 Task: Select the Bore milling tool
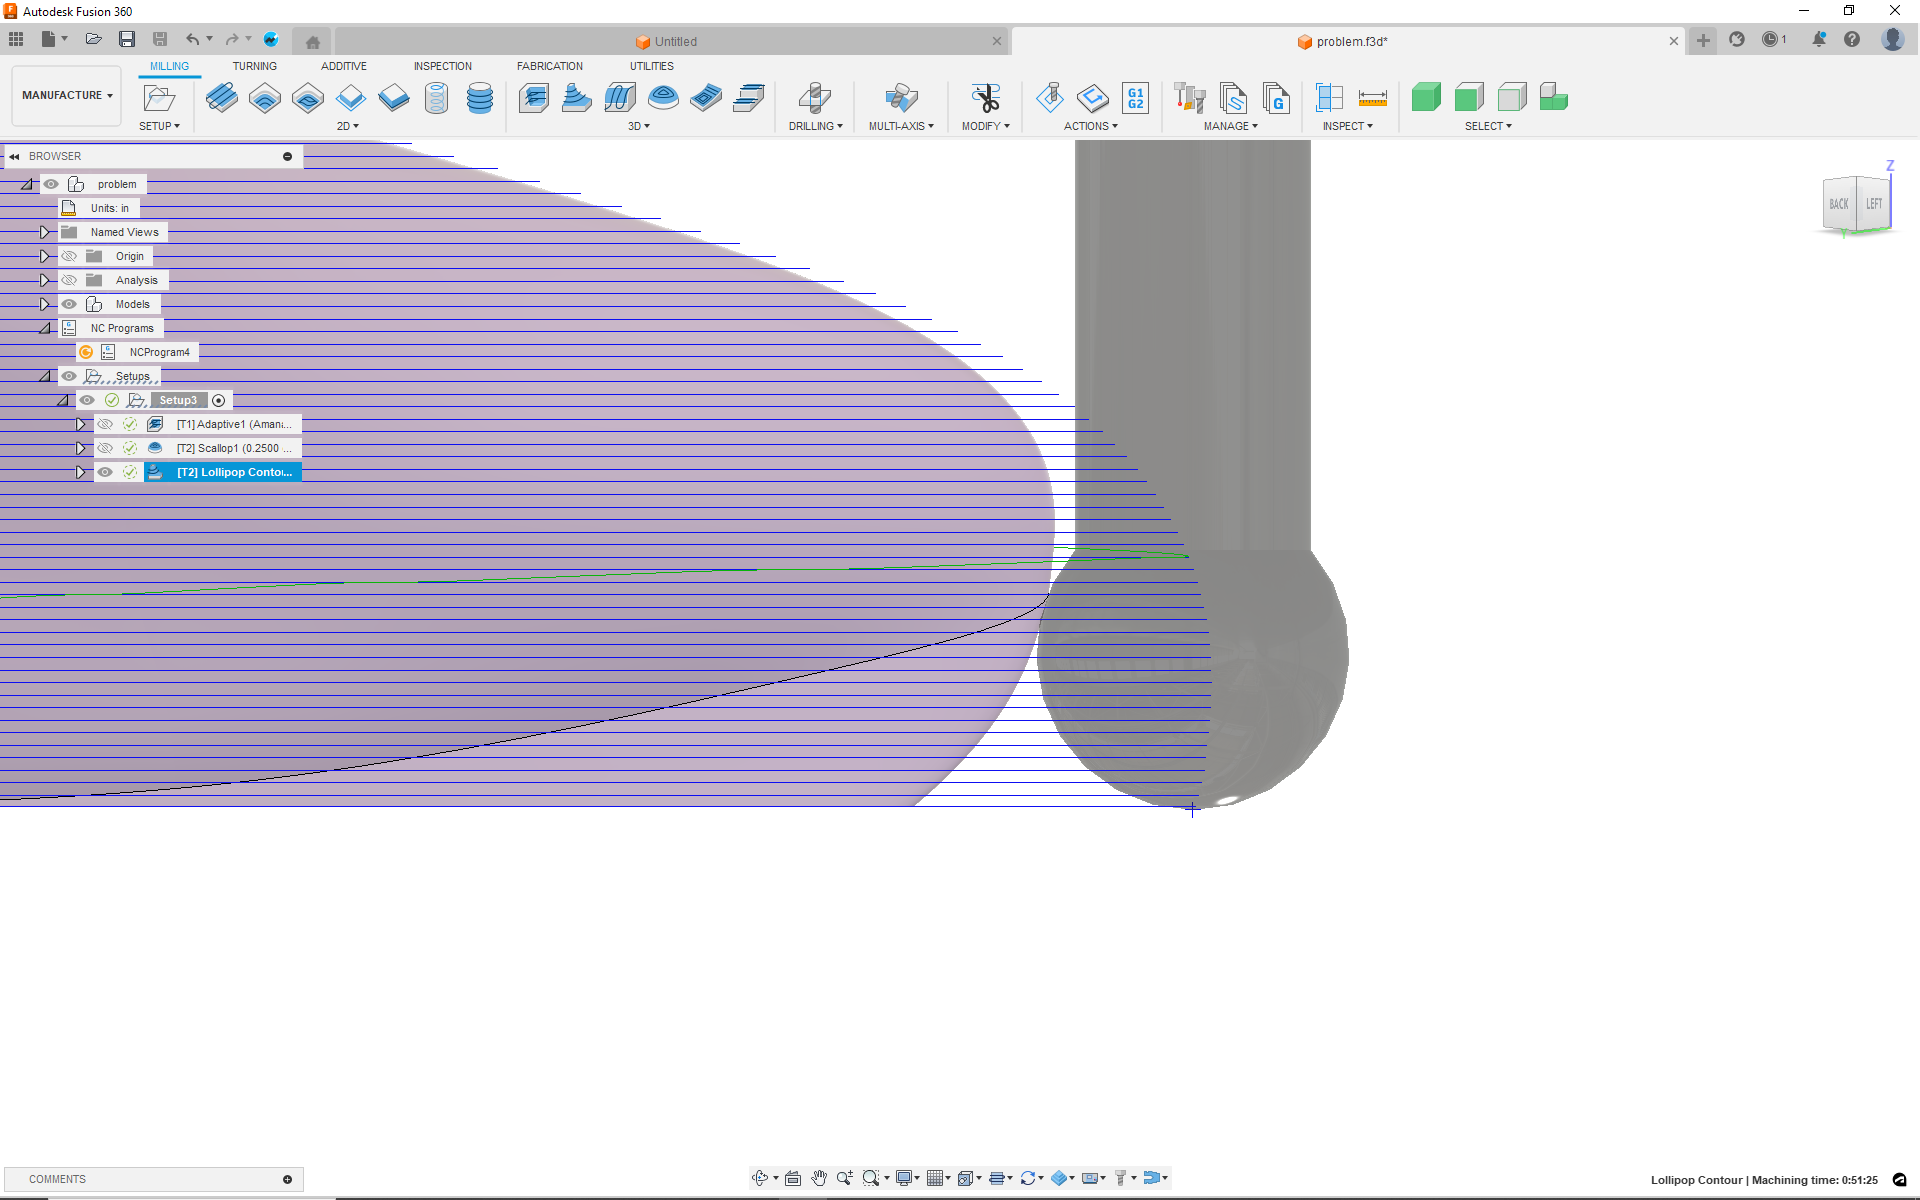pyautogui.click(x=436, y=99)
